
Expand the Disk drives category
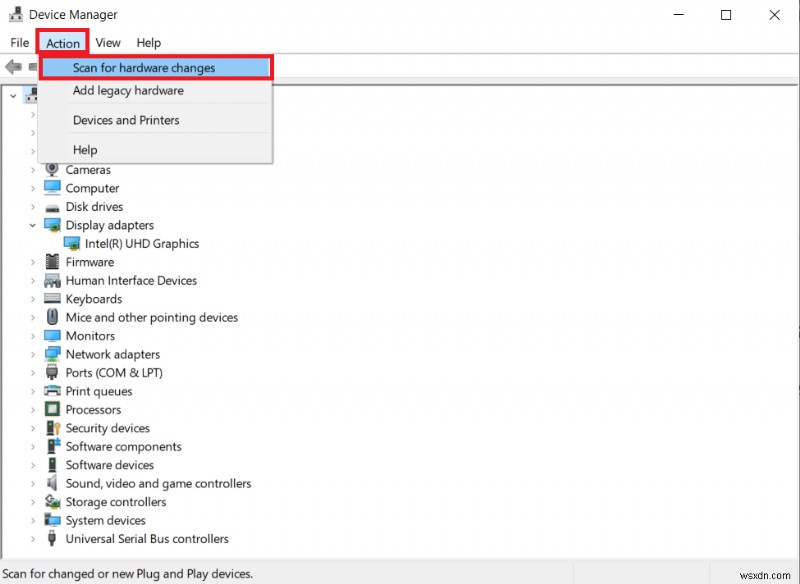[x=33, y=207]
